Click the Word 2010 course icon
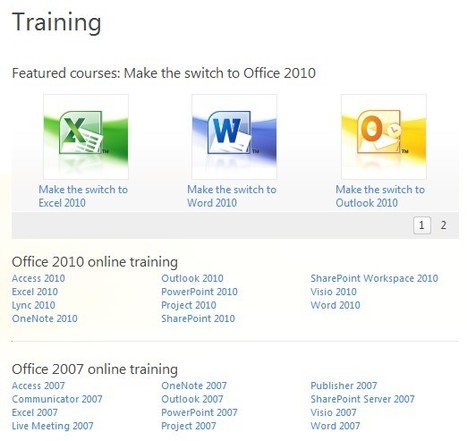This screenshot has width=467, height=441. coord(234,137)
